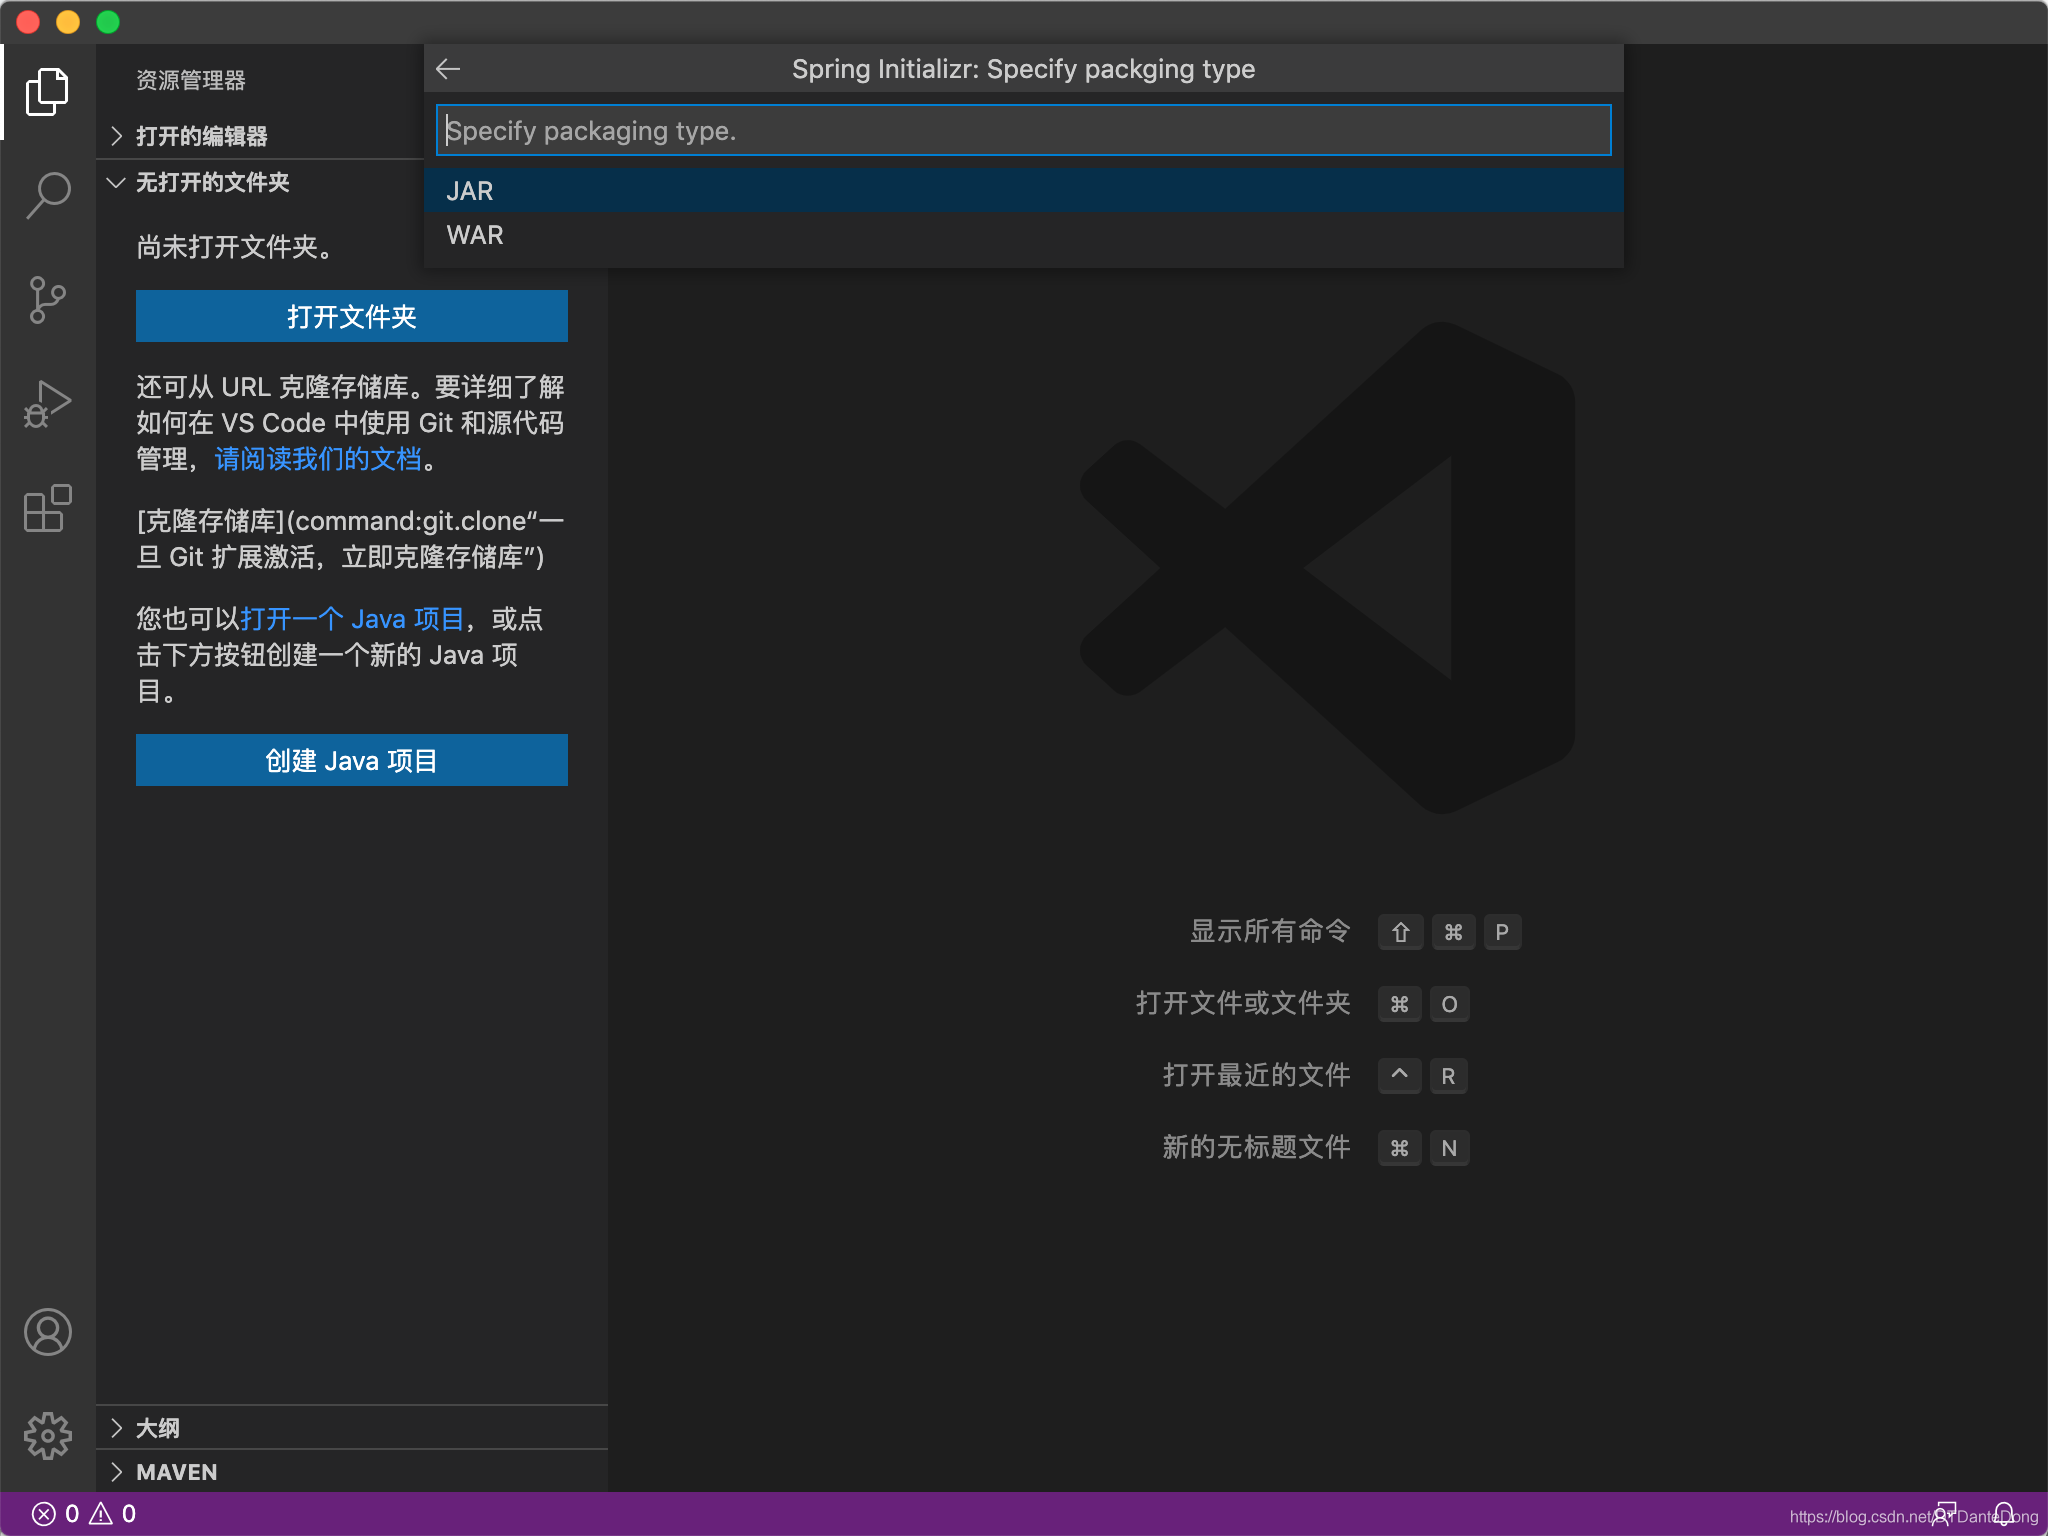This screenshot has height=1536, width=2048.
Task: Go back using the quick pick arrow
Action: click(x=448, y=69)
